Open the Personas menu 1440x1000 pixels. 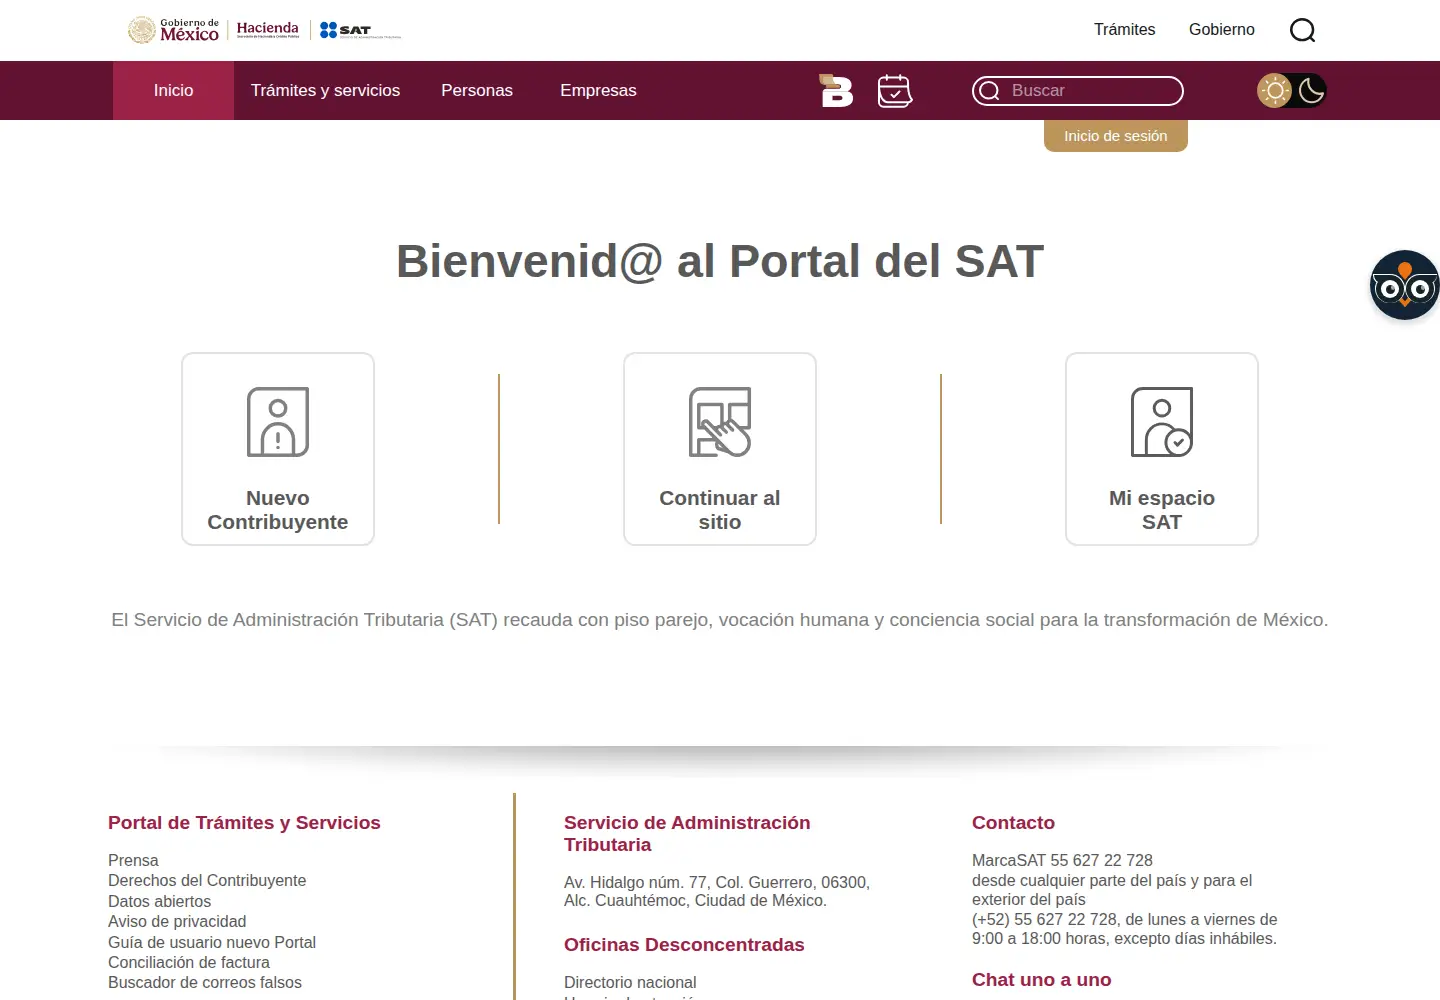pos(477,90)
